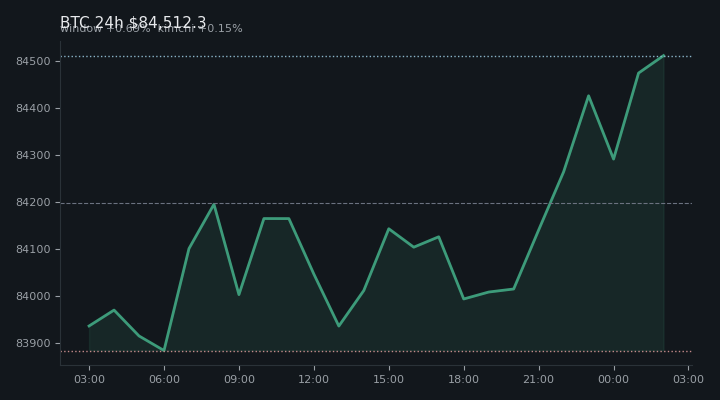Screen dimensions: 720x400
Task: Click the 09:00 time axis label
Action: [239, 379]
